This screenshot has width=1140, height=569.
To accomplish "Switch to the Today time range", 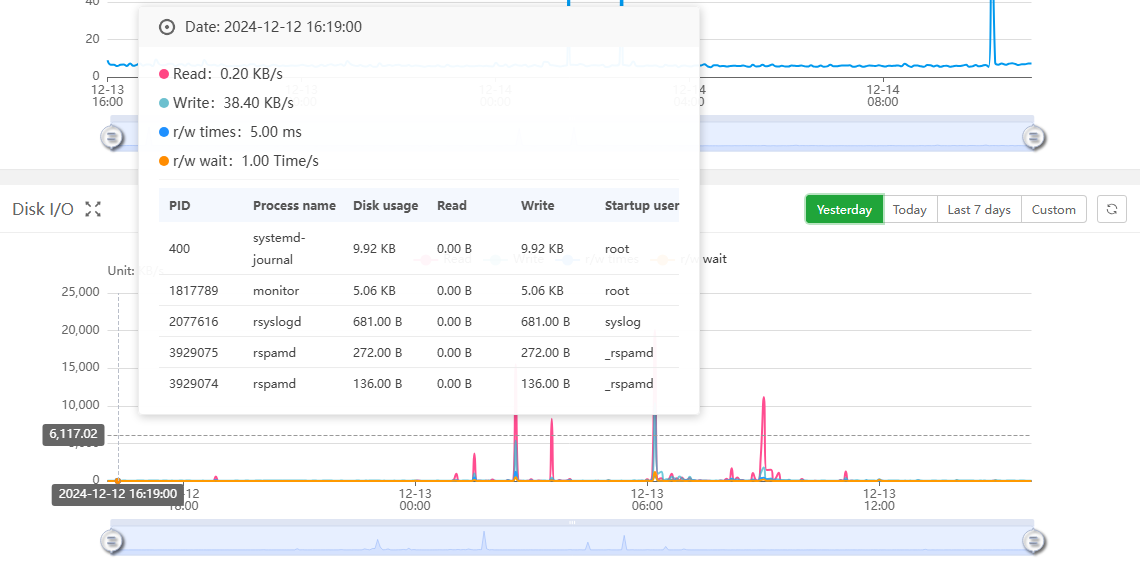I will [909, 209].
